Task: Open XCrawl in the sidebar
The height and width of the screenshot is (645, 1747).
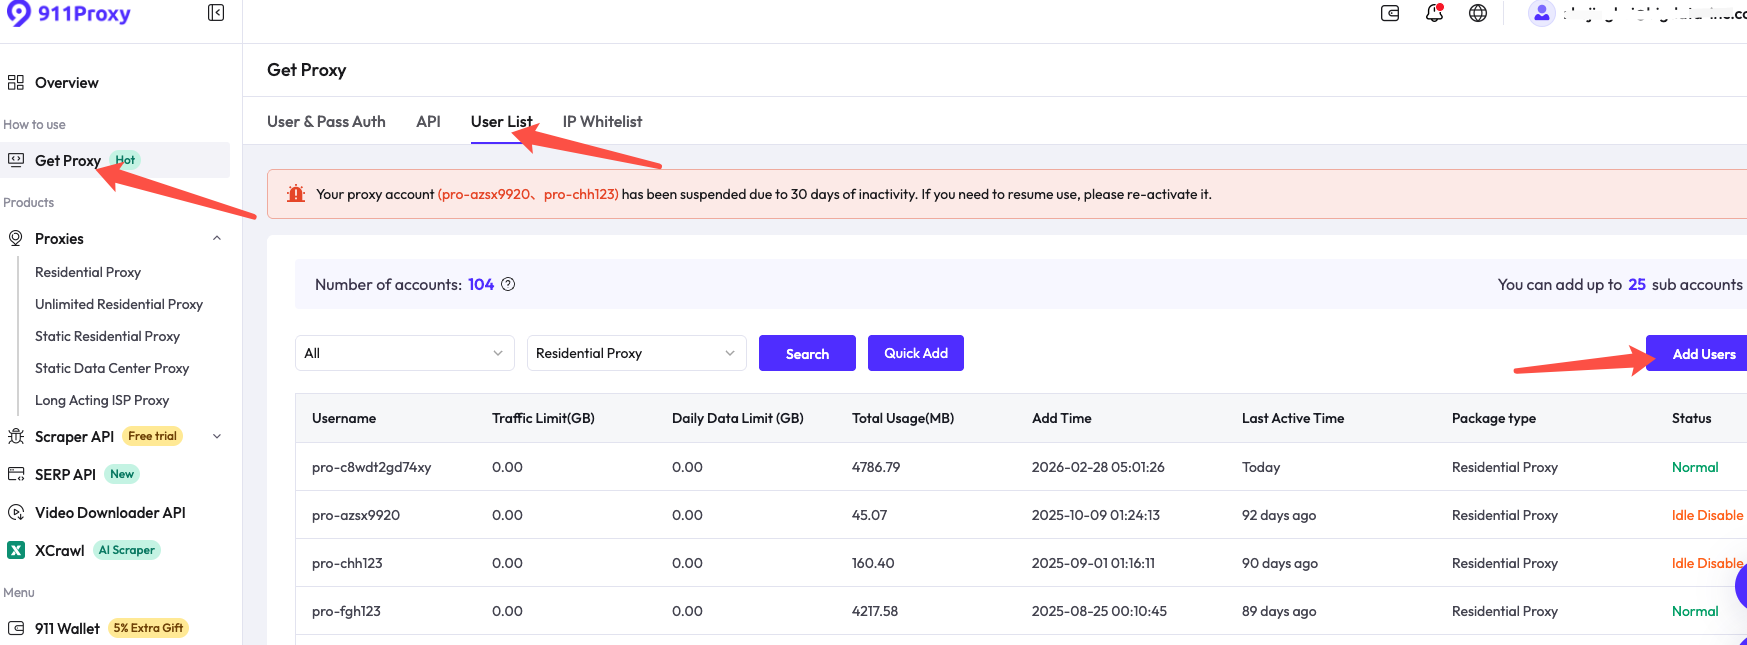Action: pyautogui.click(x=59, y=550)
